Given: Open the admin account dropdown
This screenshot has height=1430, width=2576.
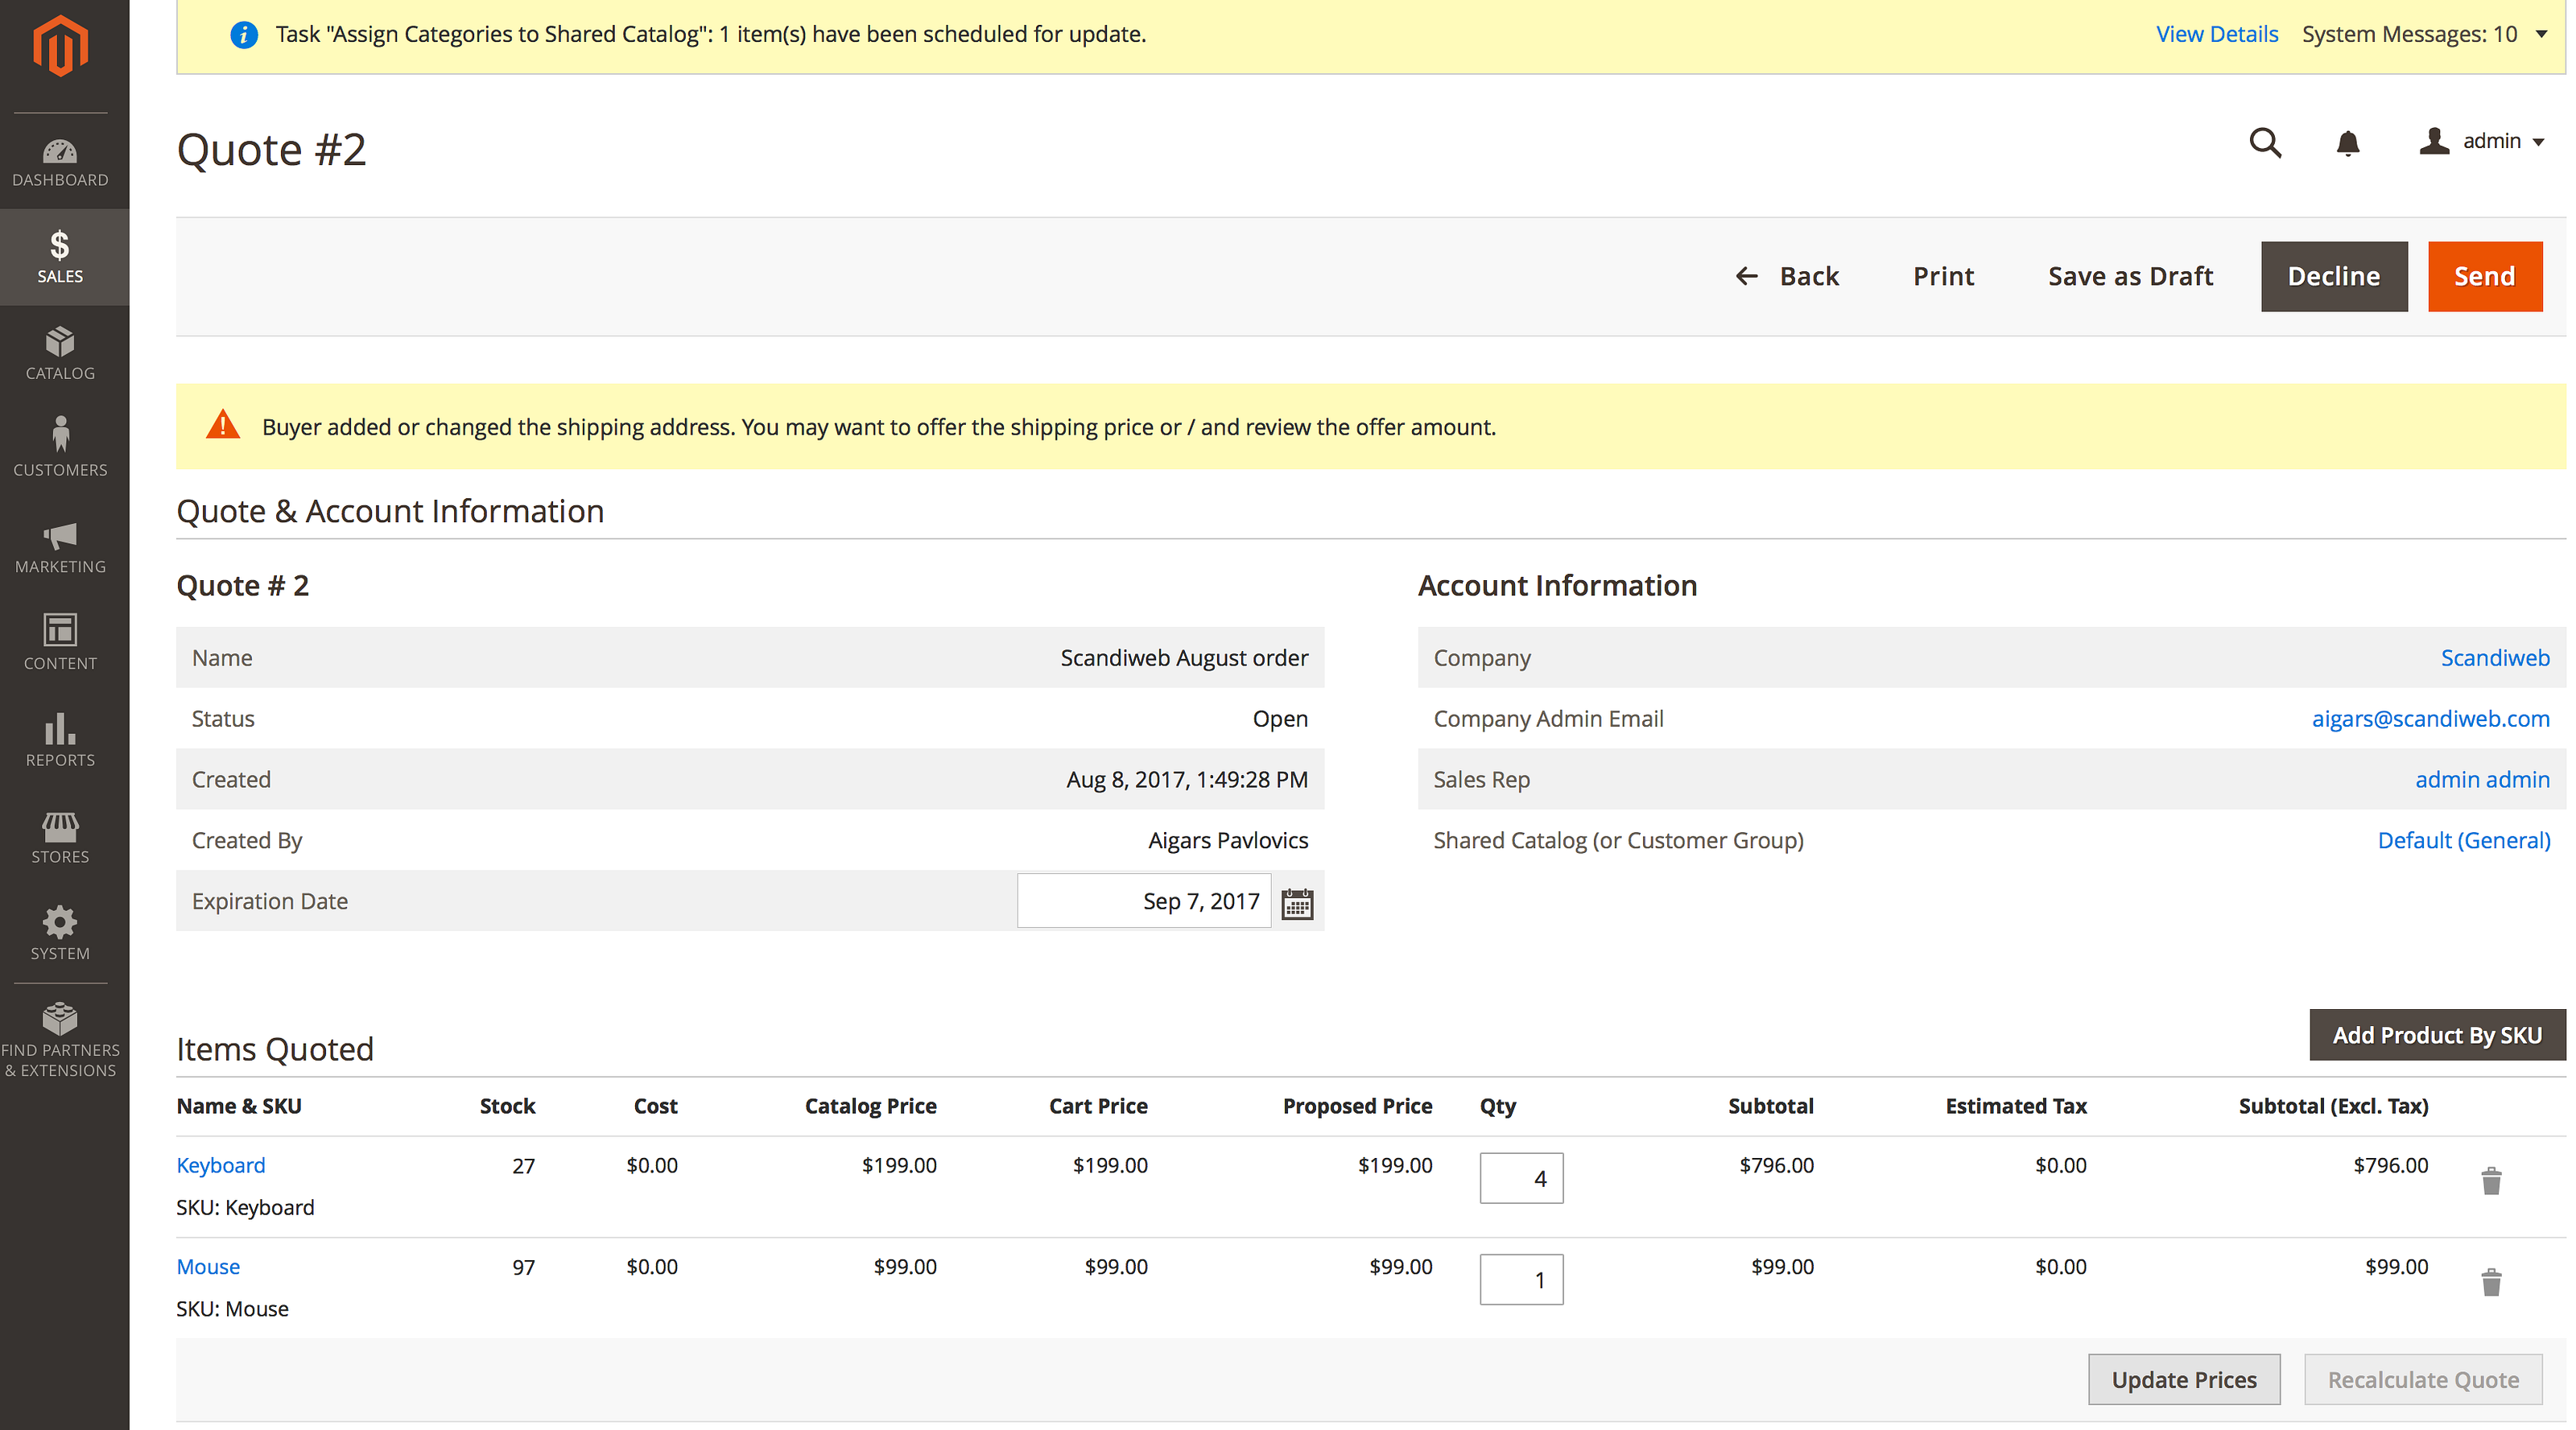Looking at the screenshot, I should pyautogui.click(x=2481, y=142).
